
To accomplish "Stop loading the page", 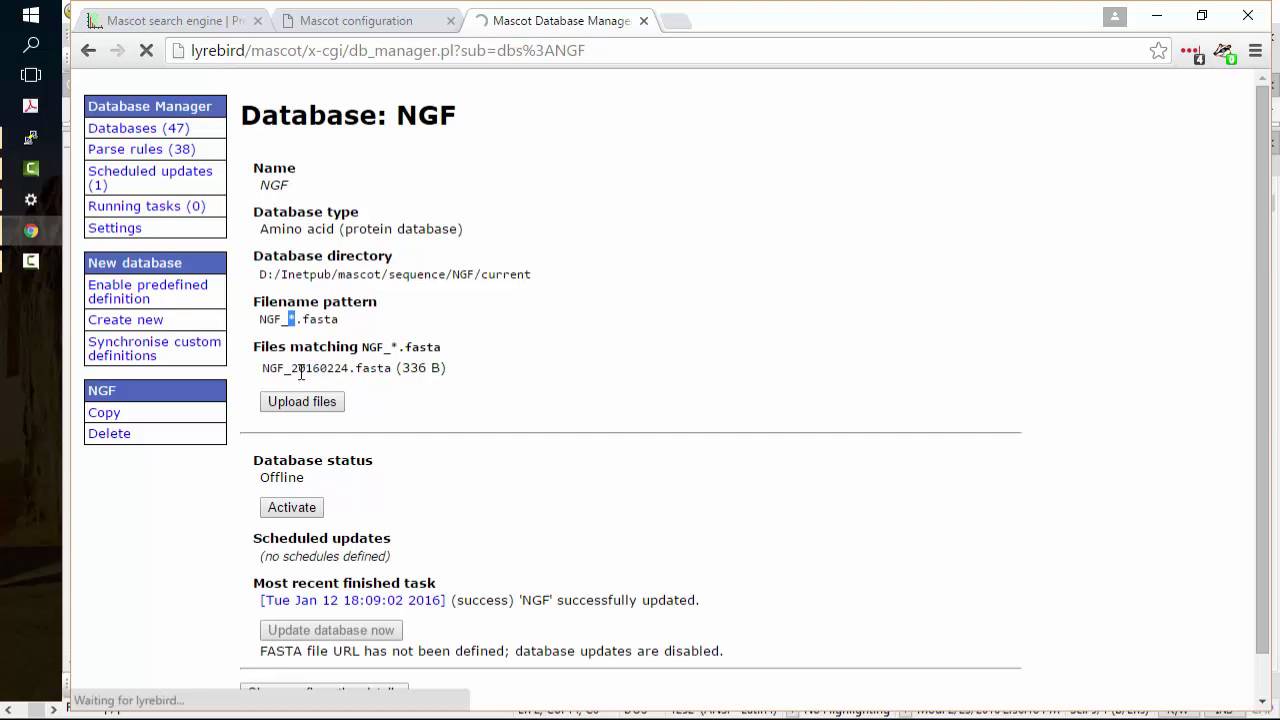I will point(146,50).
